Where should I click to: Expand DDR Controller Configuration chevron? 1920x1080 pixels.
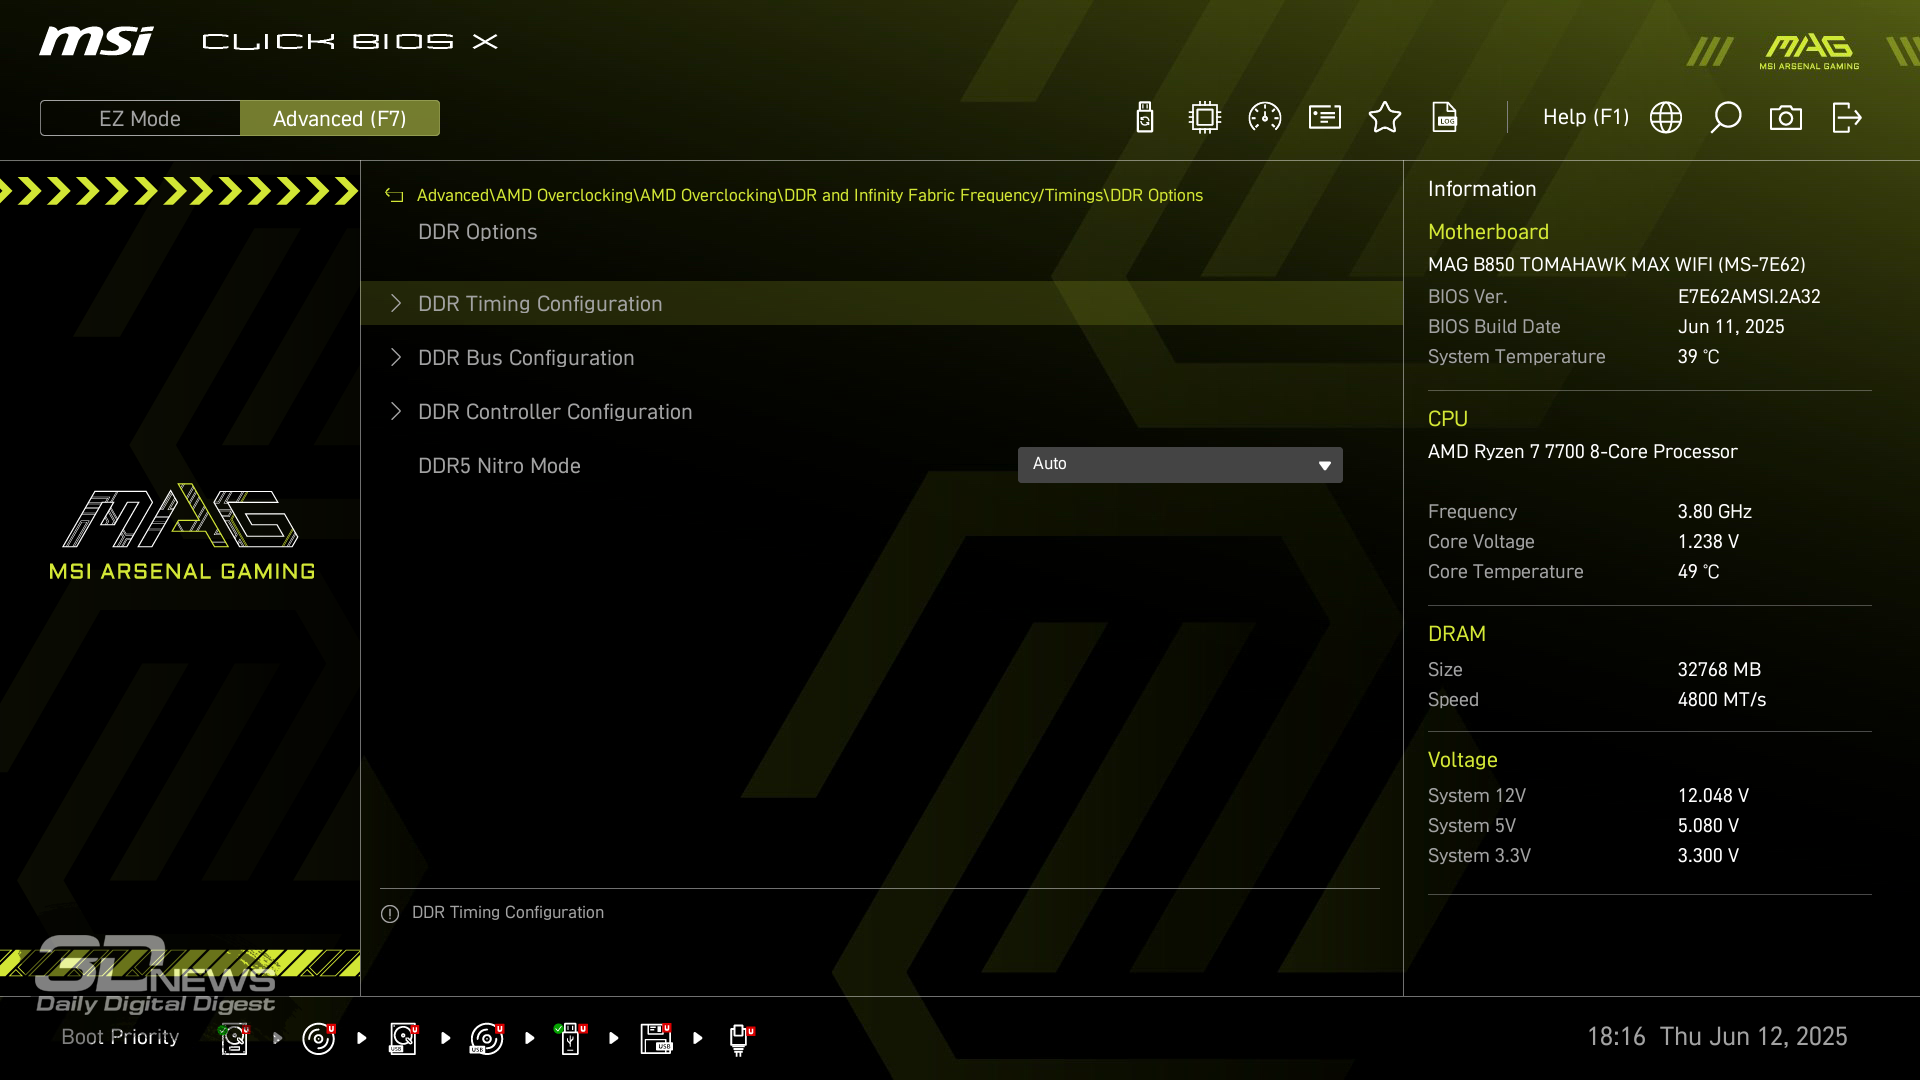pyautogui.click(x=396, y=411)
